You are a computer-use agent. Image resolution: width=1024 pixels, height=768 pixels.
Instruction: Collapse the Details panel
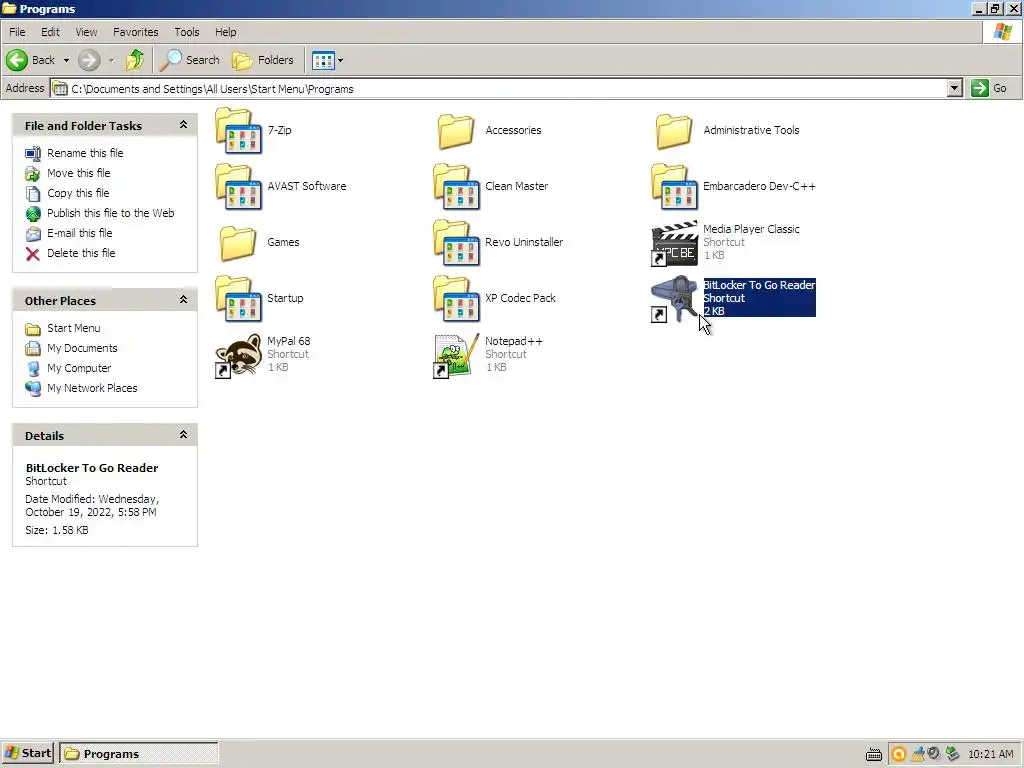(x=184, y=435)
